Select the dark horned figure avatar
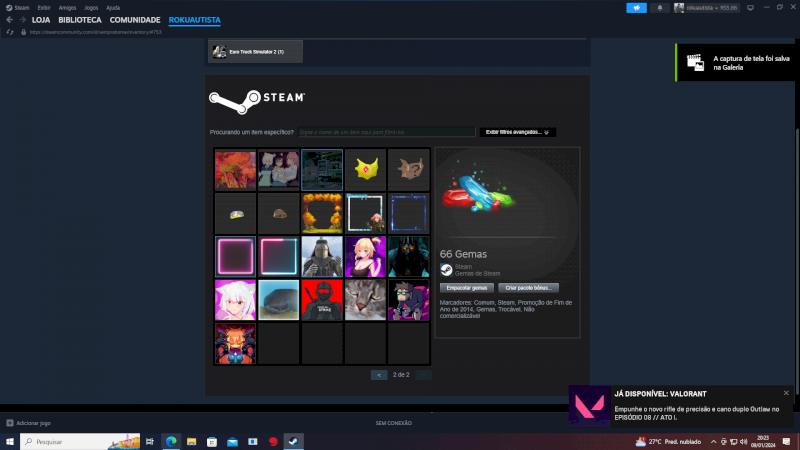800x450 pixels. click(x=409, y=257)
